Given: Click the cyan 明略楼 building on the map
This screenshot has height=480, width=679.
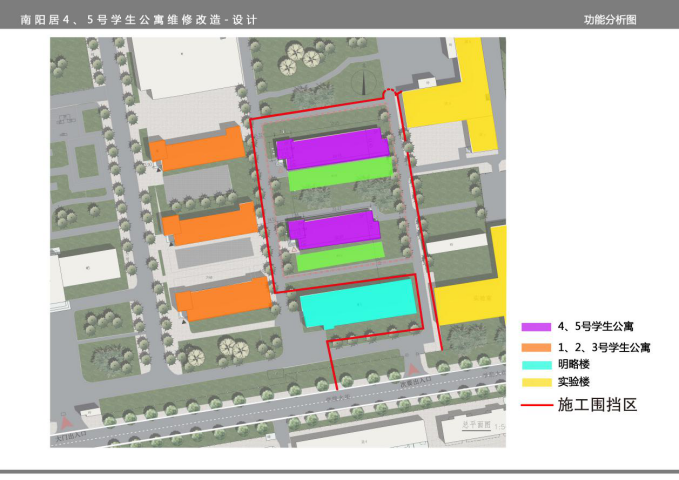Looking at the screenshot, I should (358, 304).
